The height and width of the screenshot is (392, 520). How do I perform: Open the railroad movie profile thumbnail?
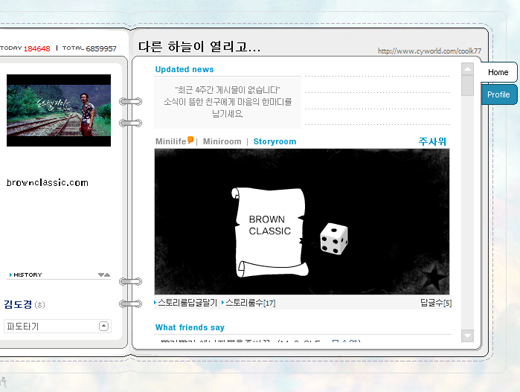tap(59, 110)
